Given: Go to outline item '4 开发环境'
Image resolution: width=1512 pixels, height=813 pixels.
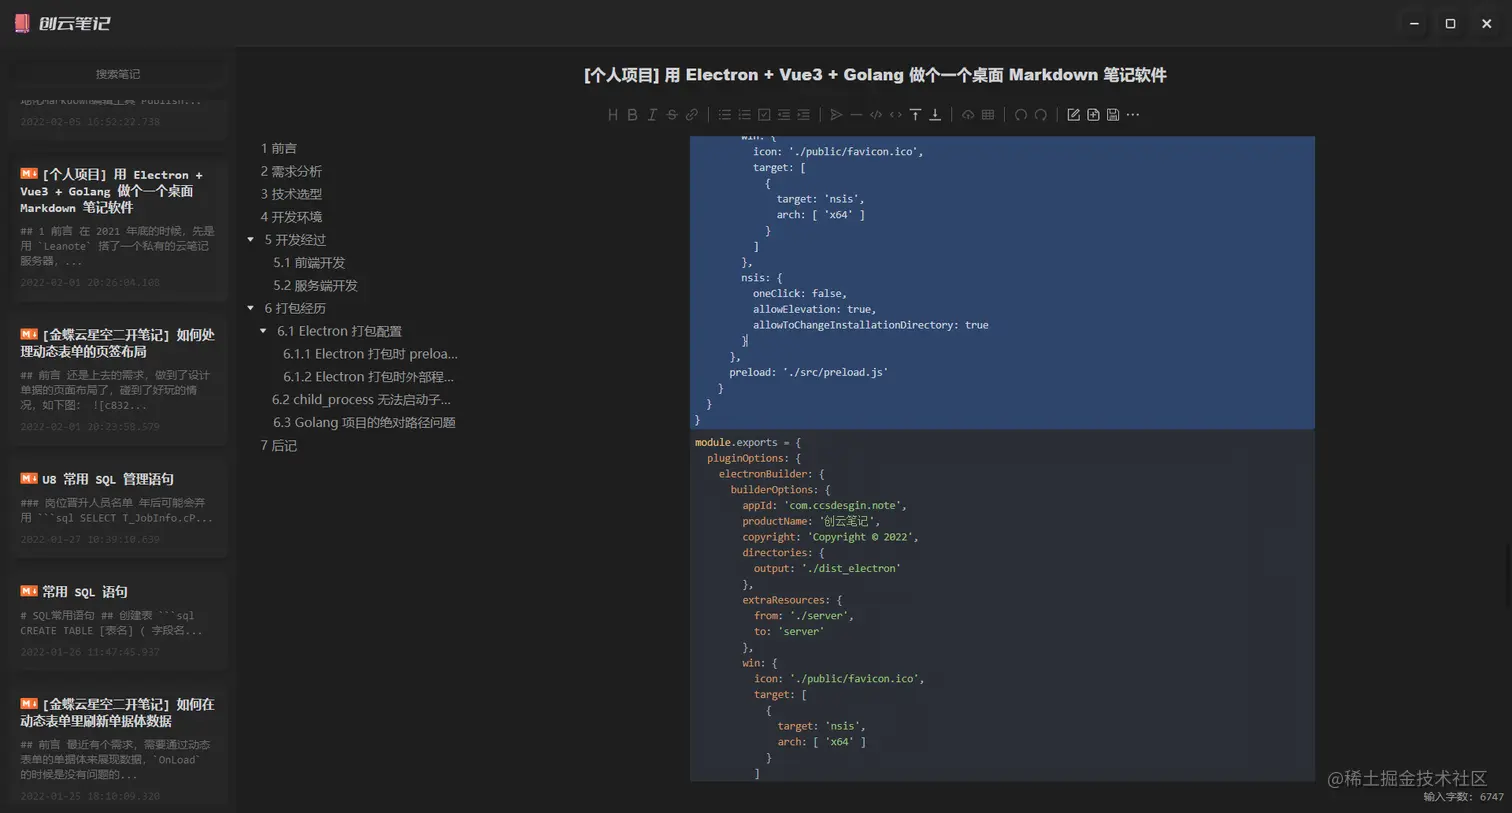Looking at the screenshot, I should [x=291, y=217].
